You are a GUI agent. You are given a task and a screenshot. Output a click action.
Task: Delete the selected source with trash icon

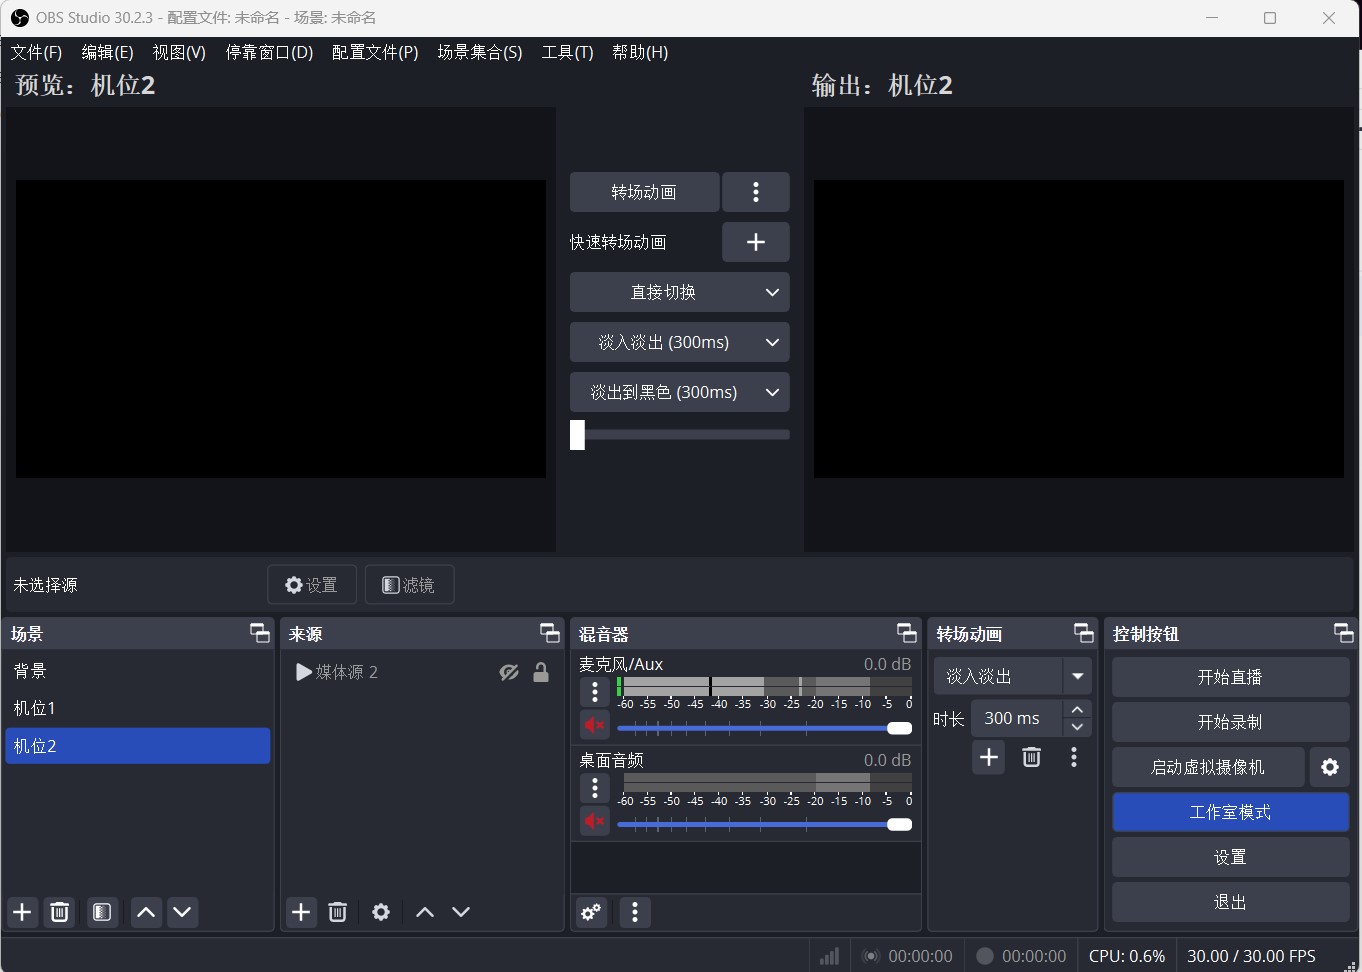coord(337,912)
